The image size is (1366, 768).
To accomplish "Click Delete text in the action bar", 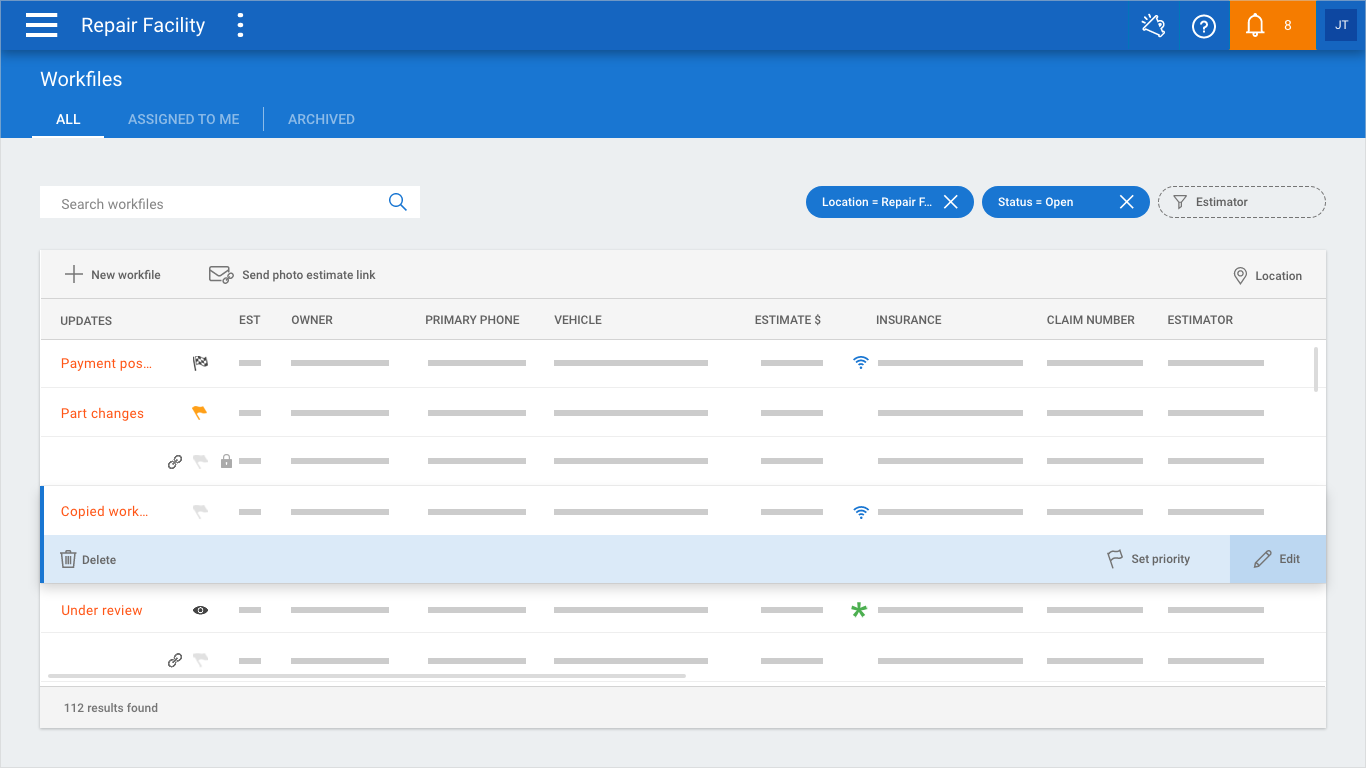I will [99, 560].
